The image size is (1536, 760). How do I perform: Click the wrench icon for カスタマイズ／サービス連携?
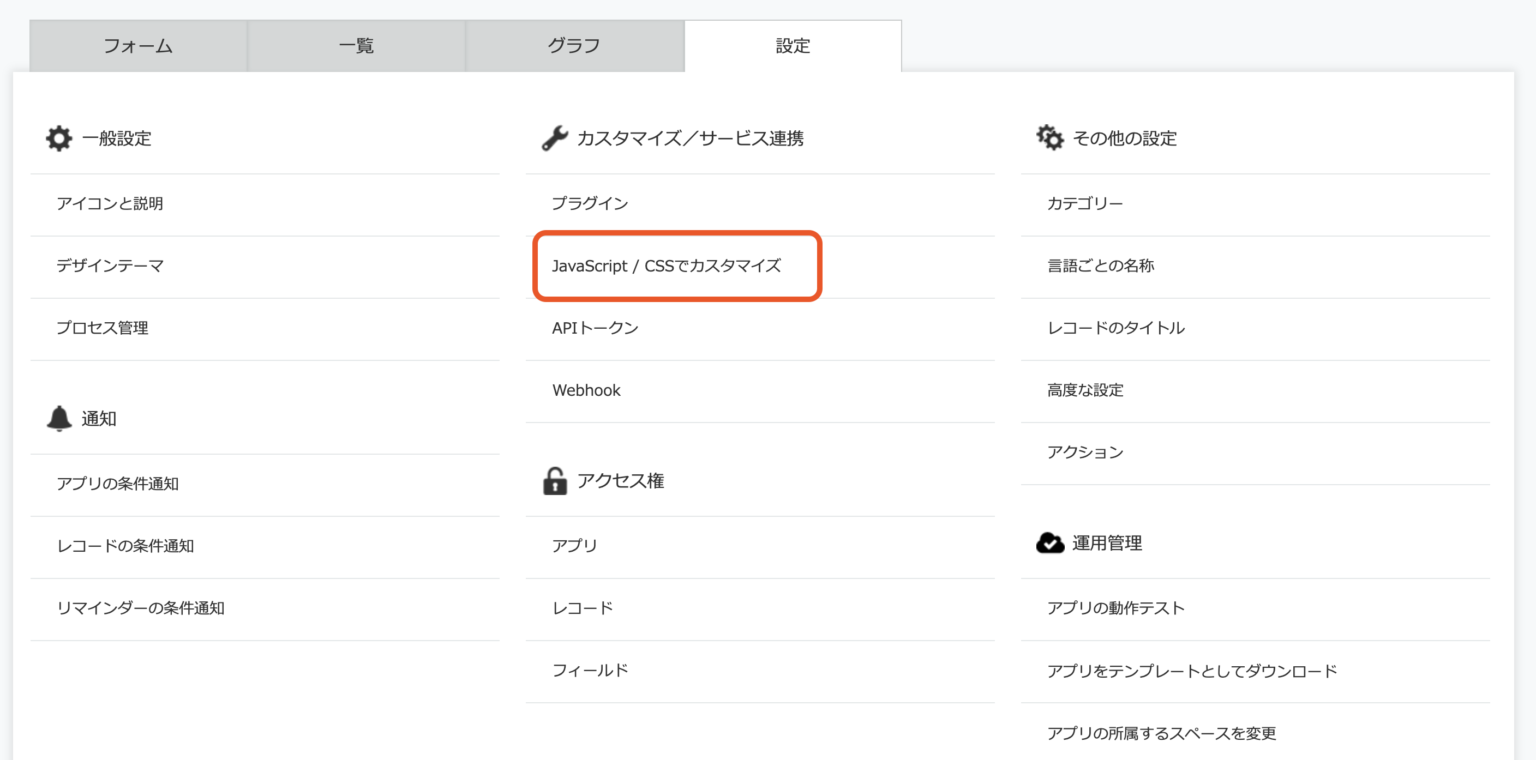click(554, 139)
